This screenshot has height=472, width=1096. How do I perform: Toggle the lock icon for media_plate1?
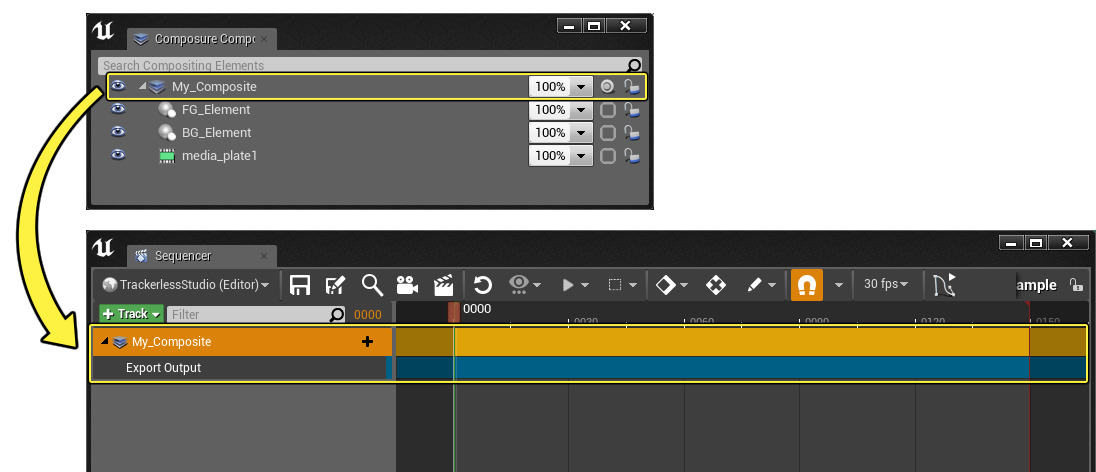click(x=631, y=156)
